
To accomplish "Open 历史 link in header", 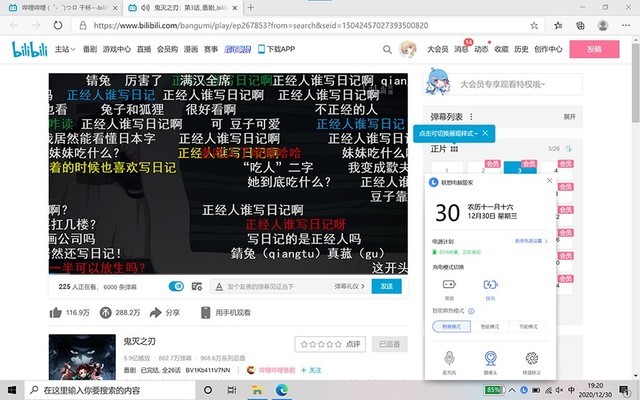I will (521, 49).
